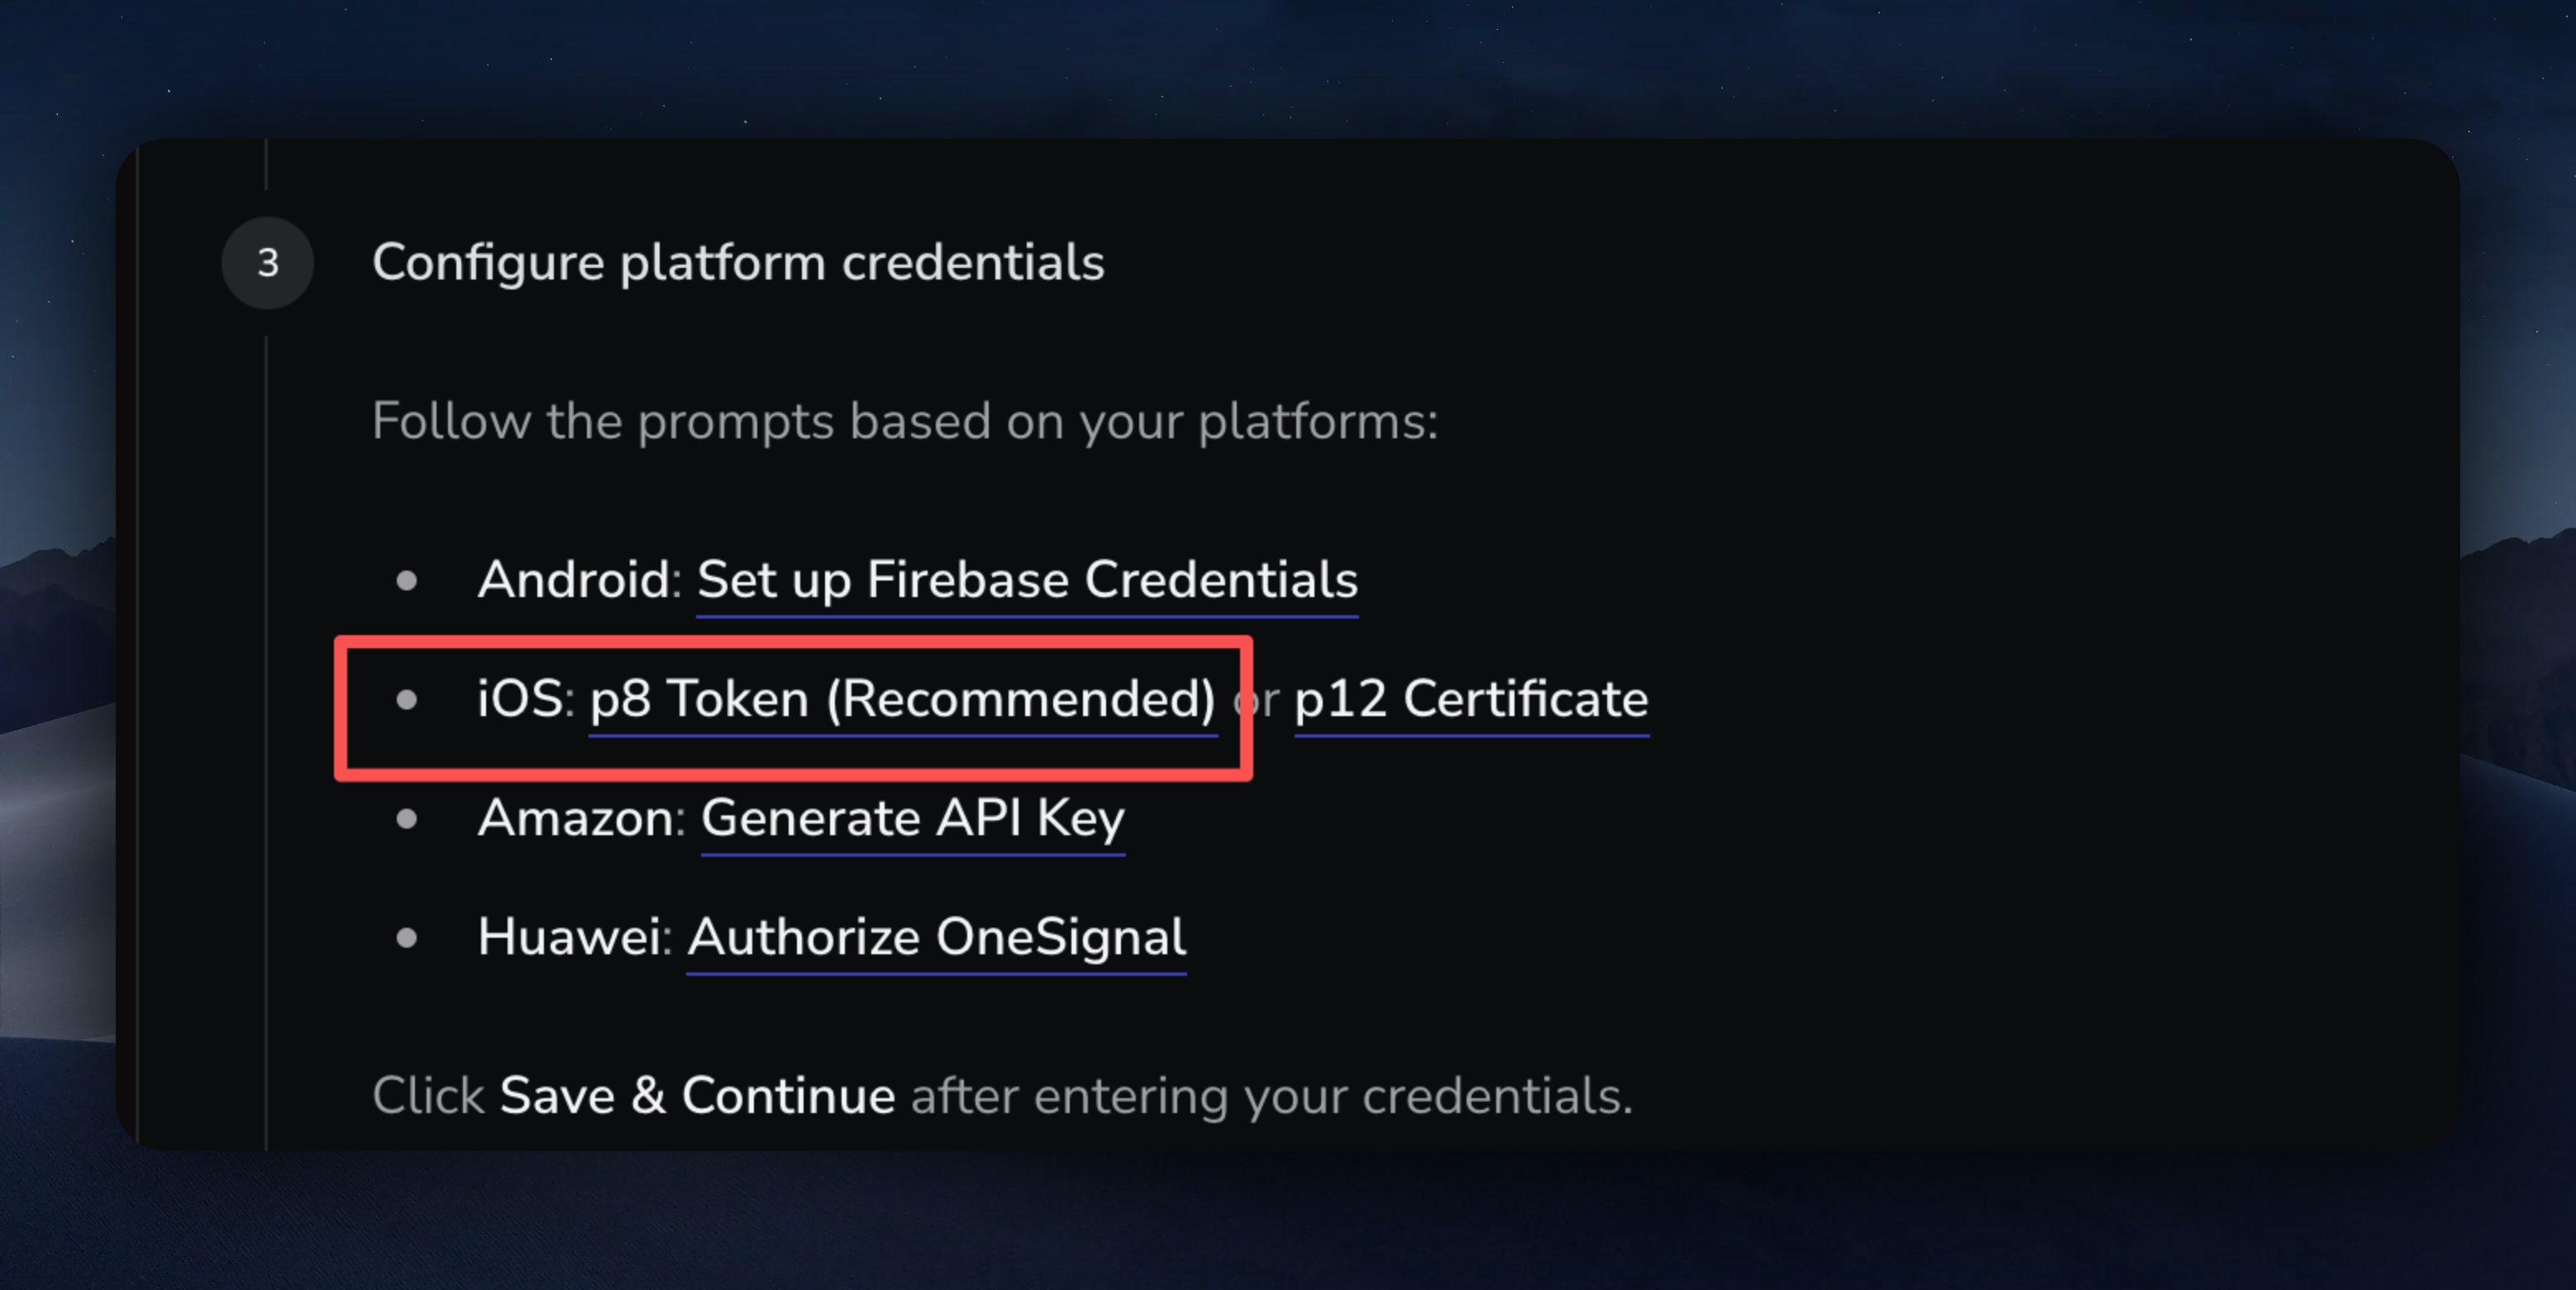The height and width of the screenshot is (1290, 2576).
Task: Click the Configure platform credentials heading
Action: click(738, 263)
